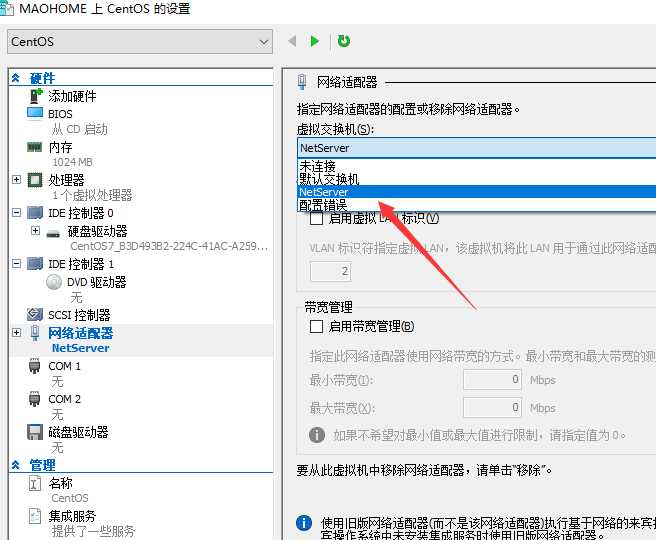This screenshot has height=540, width=656.
Task: Click 从 CD 启动 under BIOS
Action: coord(79,129)
